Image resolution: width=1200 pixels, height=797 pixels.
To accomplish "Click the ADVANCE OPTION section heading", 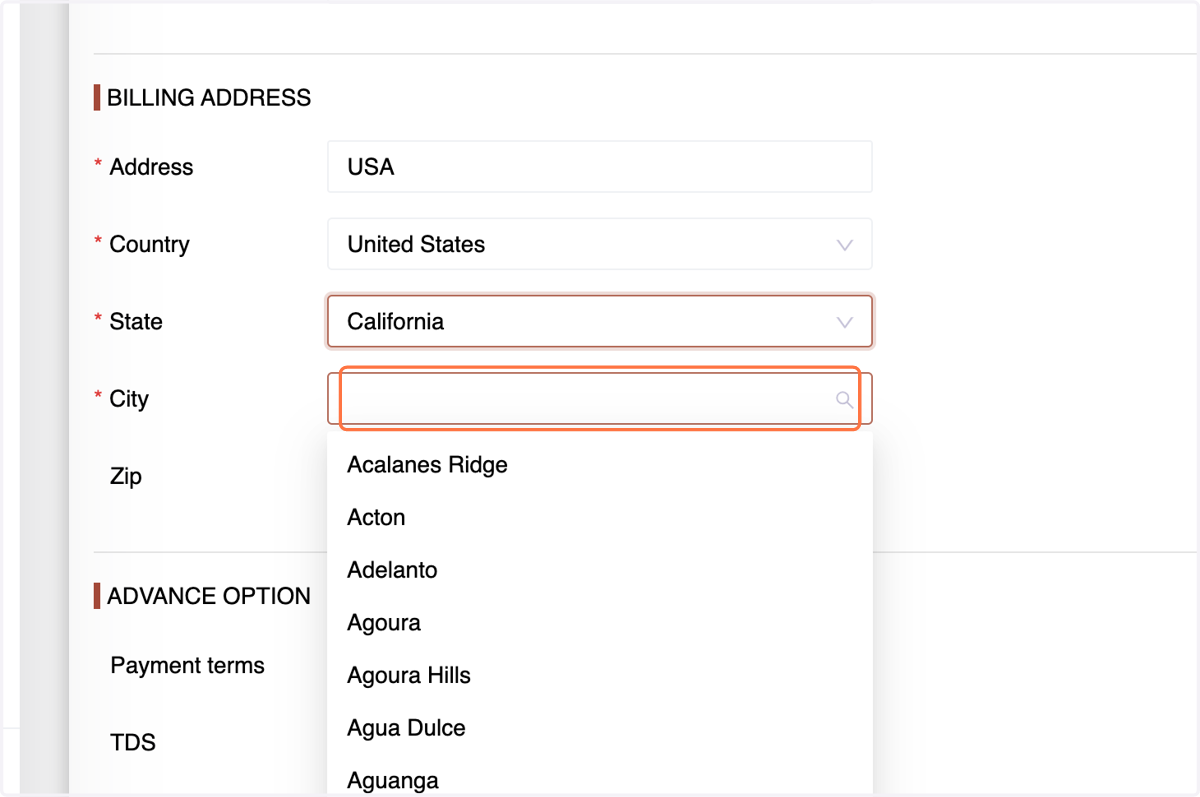I will tap(209, 596).
